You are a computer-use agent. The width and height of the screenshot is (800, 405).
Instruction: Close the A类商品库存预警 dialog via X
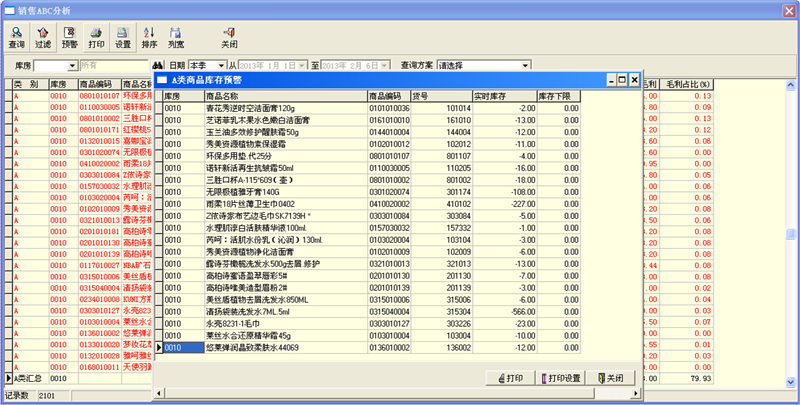(634, 80)
